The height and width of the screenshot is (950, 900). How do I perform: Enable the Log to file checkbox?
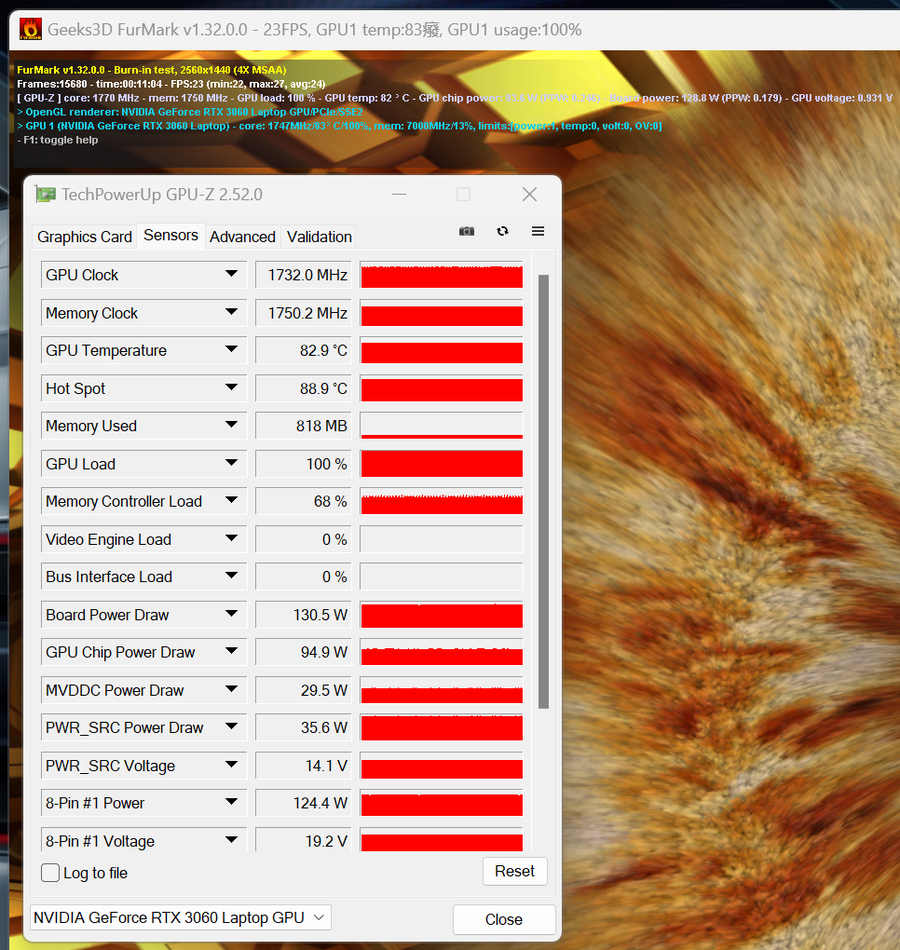click(x=50, y=872)
